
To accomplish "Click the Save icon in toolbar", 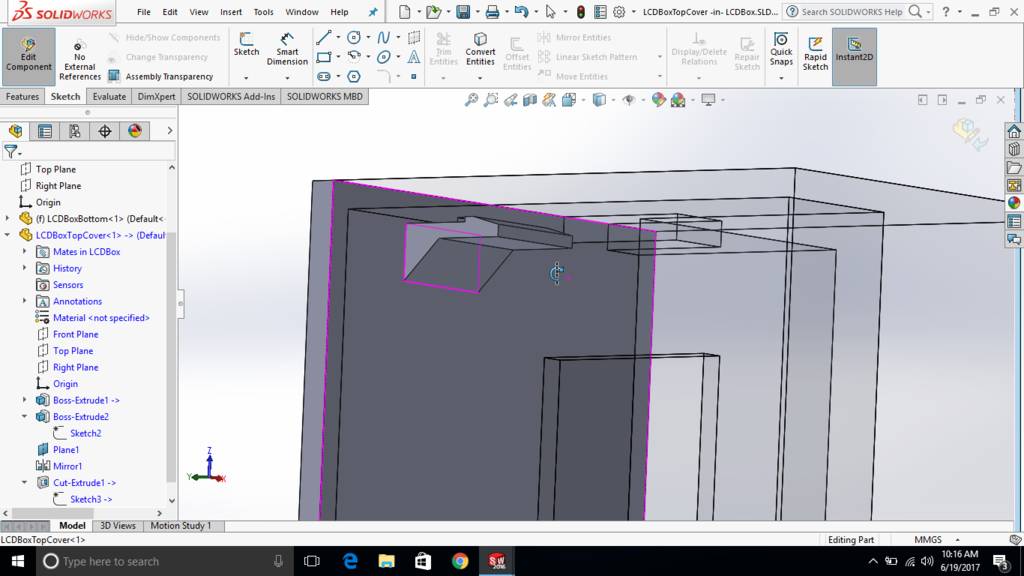I will [463, 12].
